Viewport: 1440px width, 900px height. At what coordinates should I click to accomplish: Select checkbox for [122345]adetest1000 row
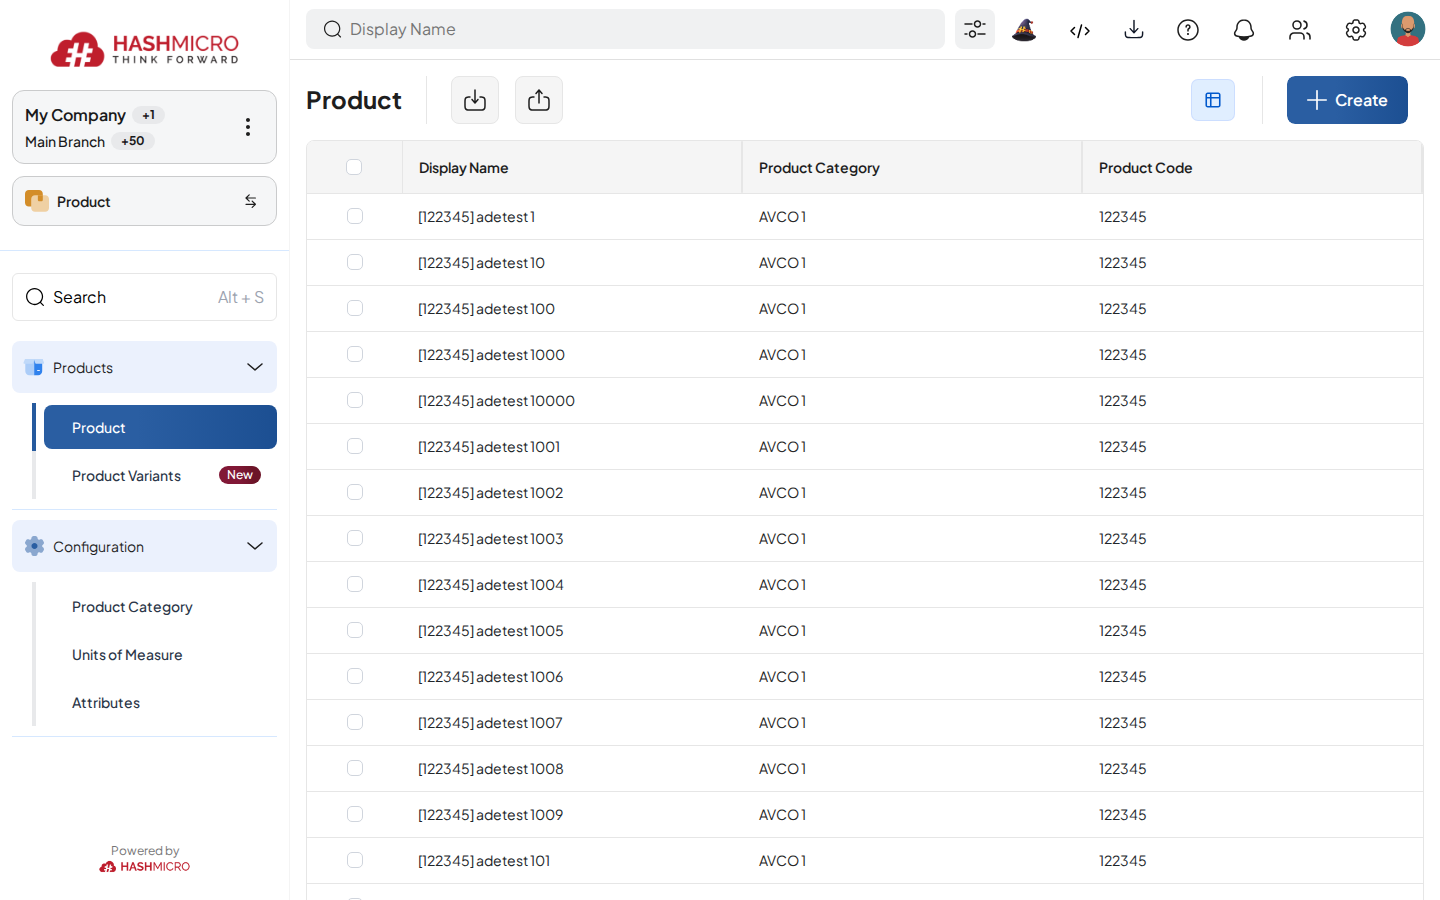pos(355,354)
